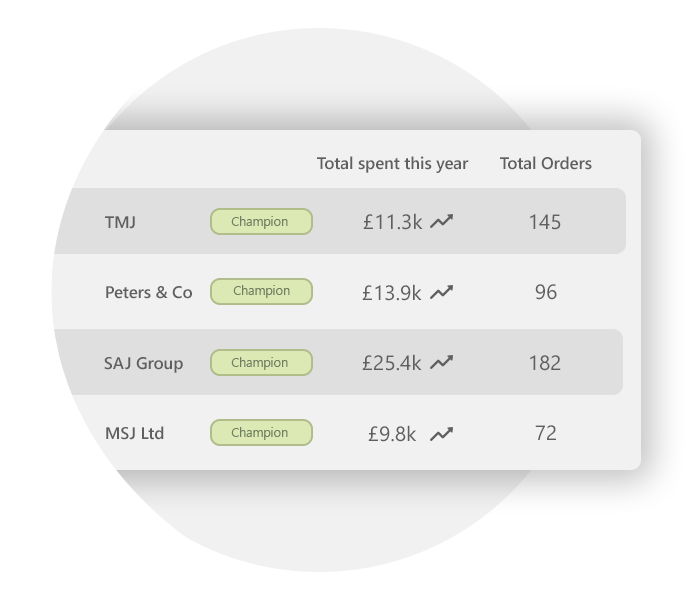Screen dimensions: 700x600
Task: Open the SAJ Group customer
Action: click(143, 363)
